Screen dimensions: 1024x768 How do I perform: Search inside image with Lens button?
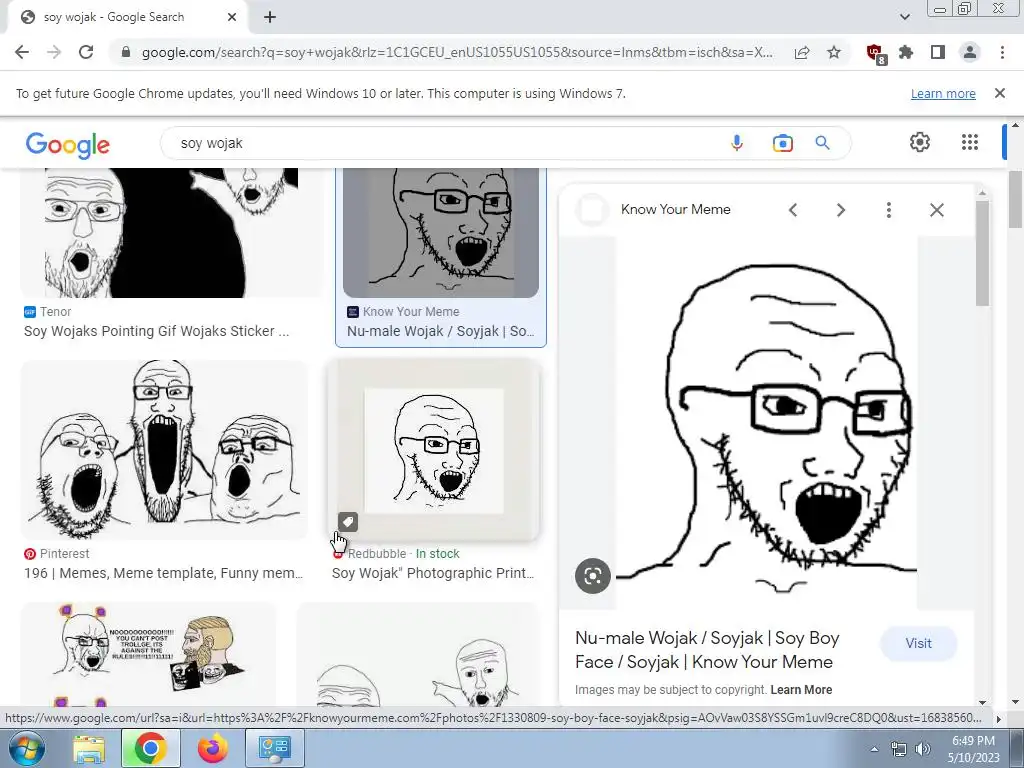(592, 576)
